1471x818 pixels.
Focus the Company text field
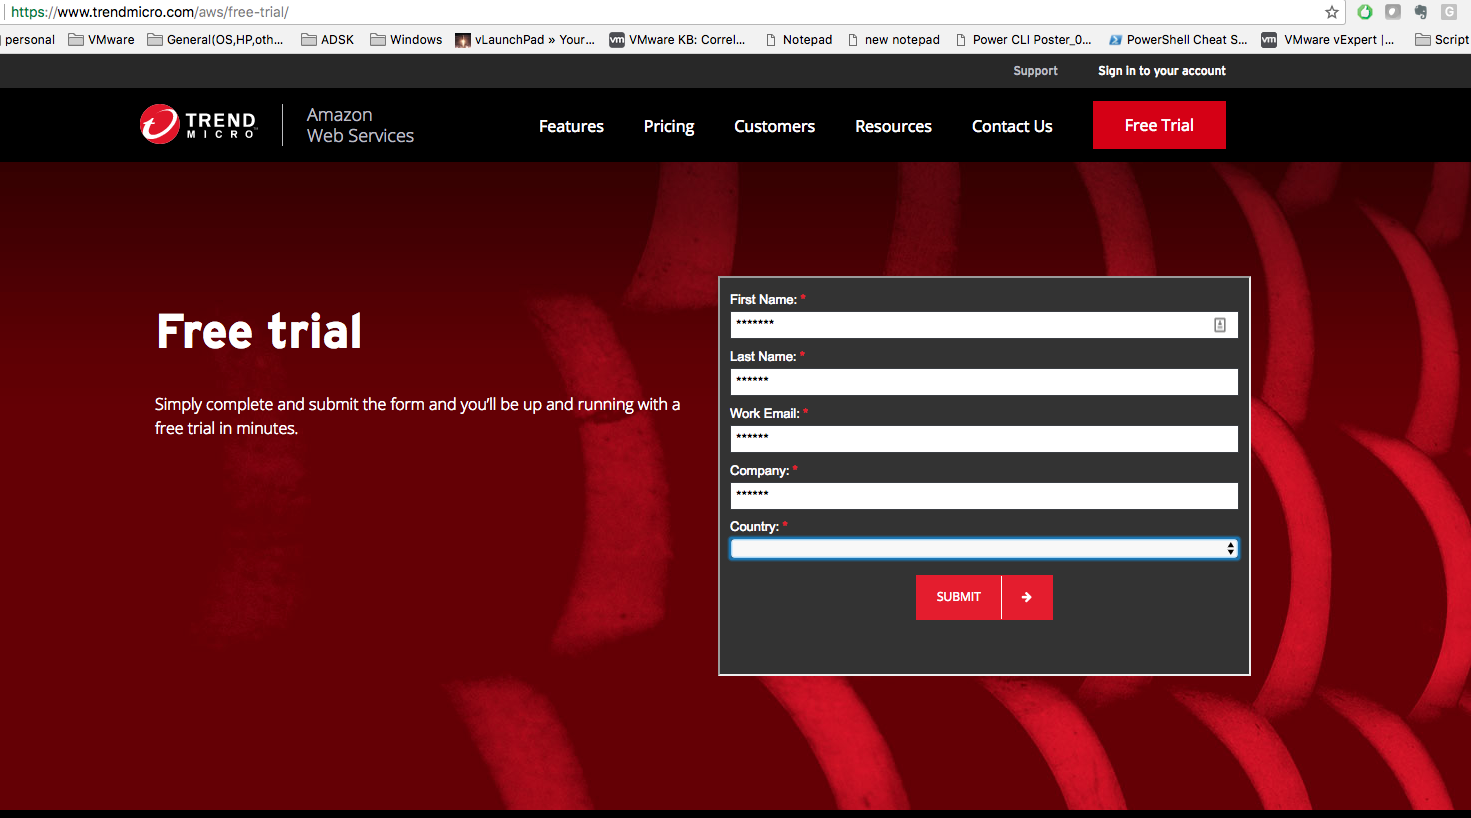pyautogui.click(x=984, y=496)
